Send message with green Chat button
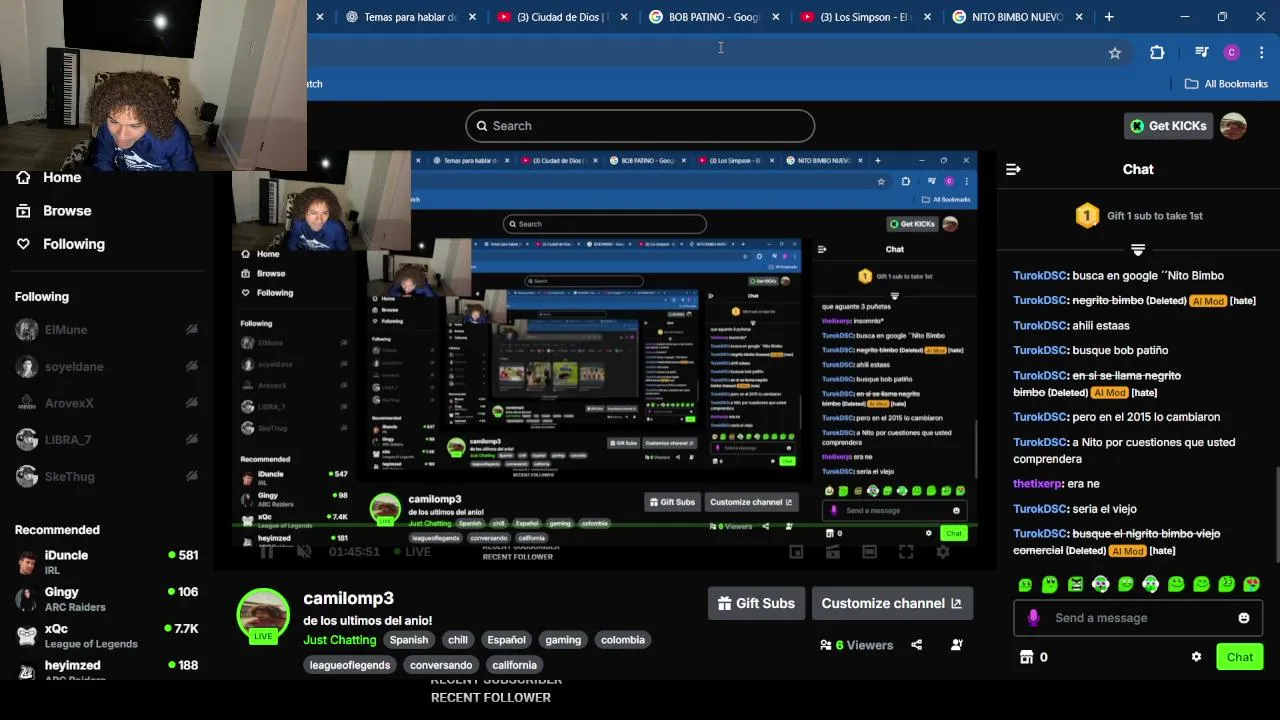1280x720 pixels. 1240,657
